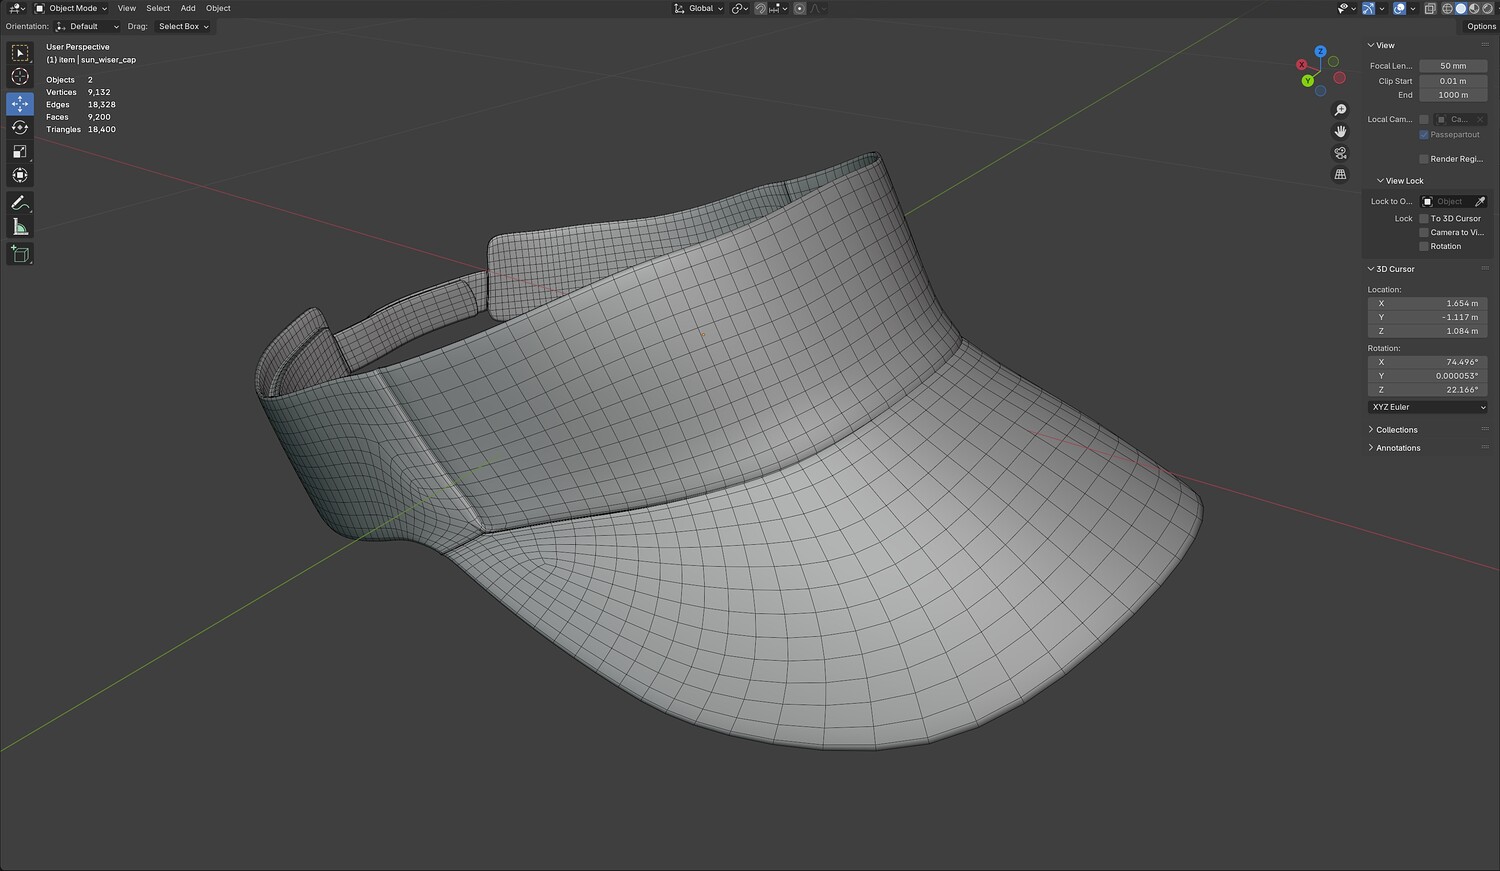
Task: Click the pan view hand icon
Action: coord(1341,131)
